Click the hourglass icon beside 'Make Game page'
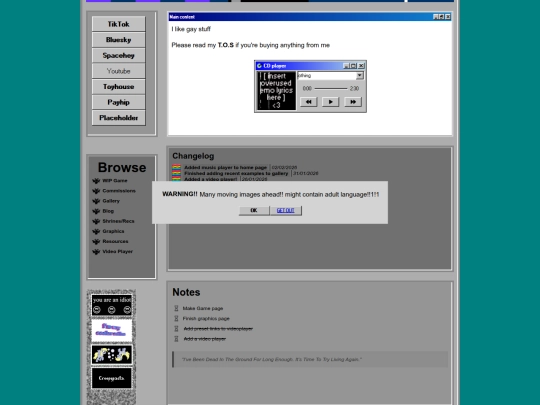 click(x=176, y=308)
